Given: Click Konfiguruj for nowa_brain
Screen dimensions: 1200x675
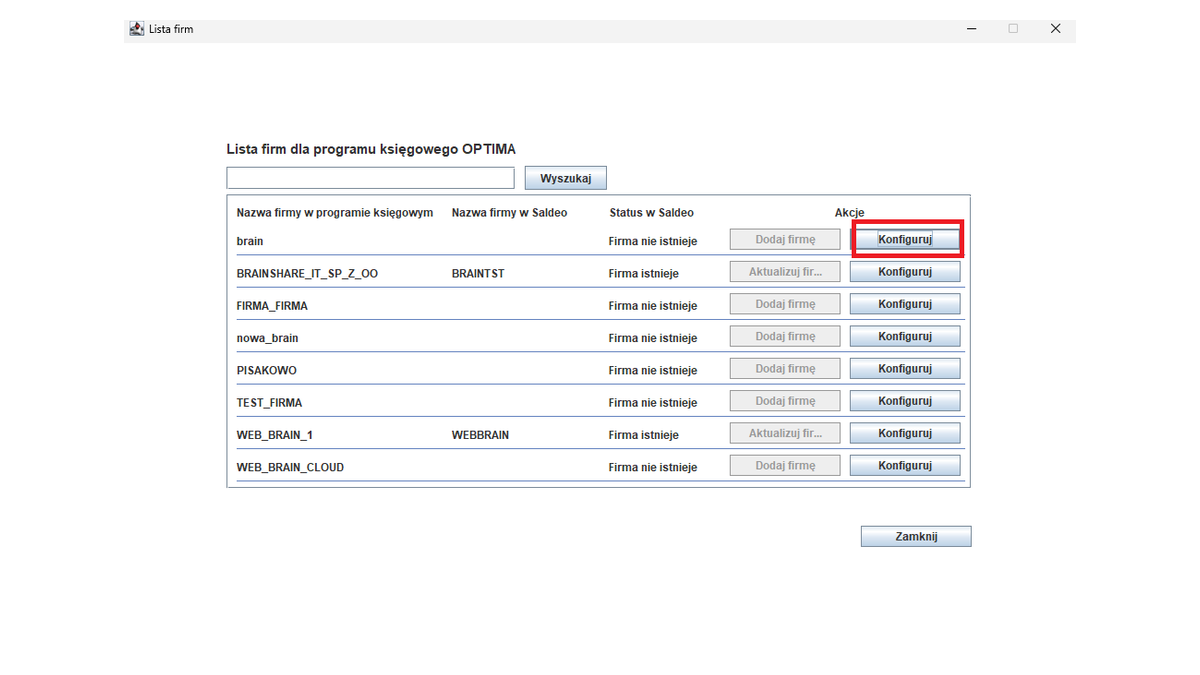Looking at the screenshot, I should 905,336.
